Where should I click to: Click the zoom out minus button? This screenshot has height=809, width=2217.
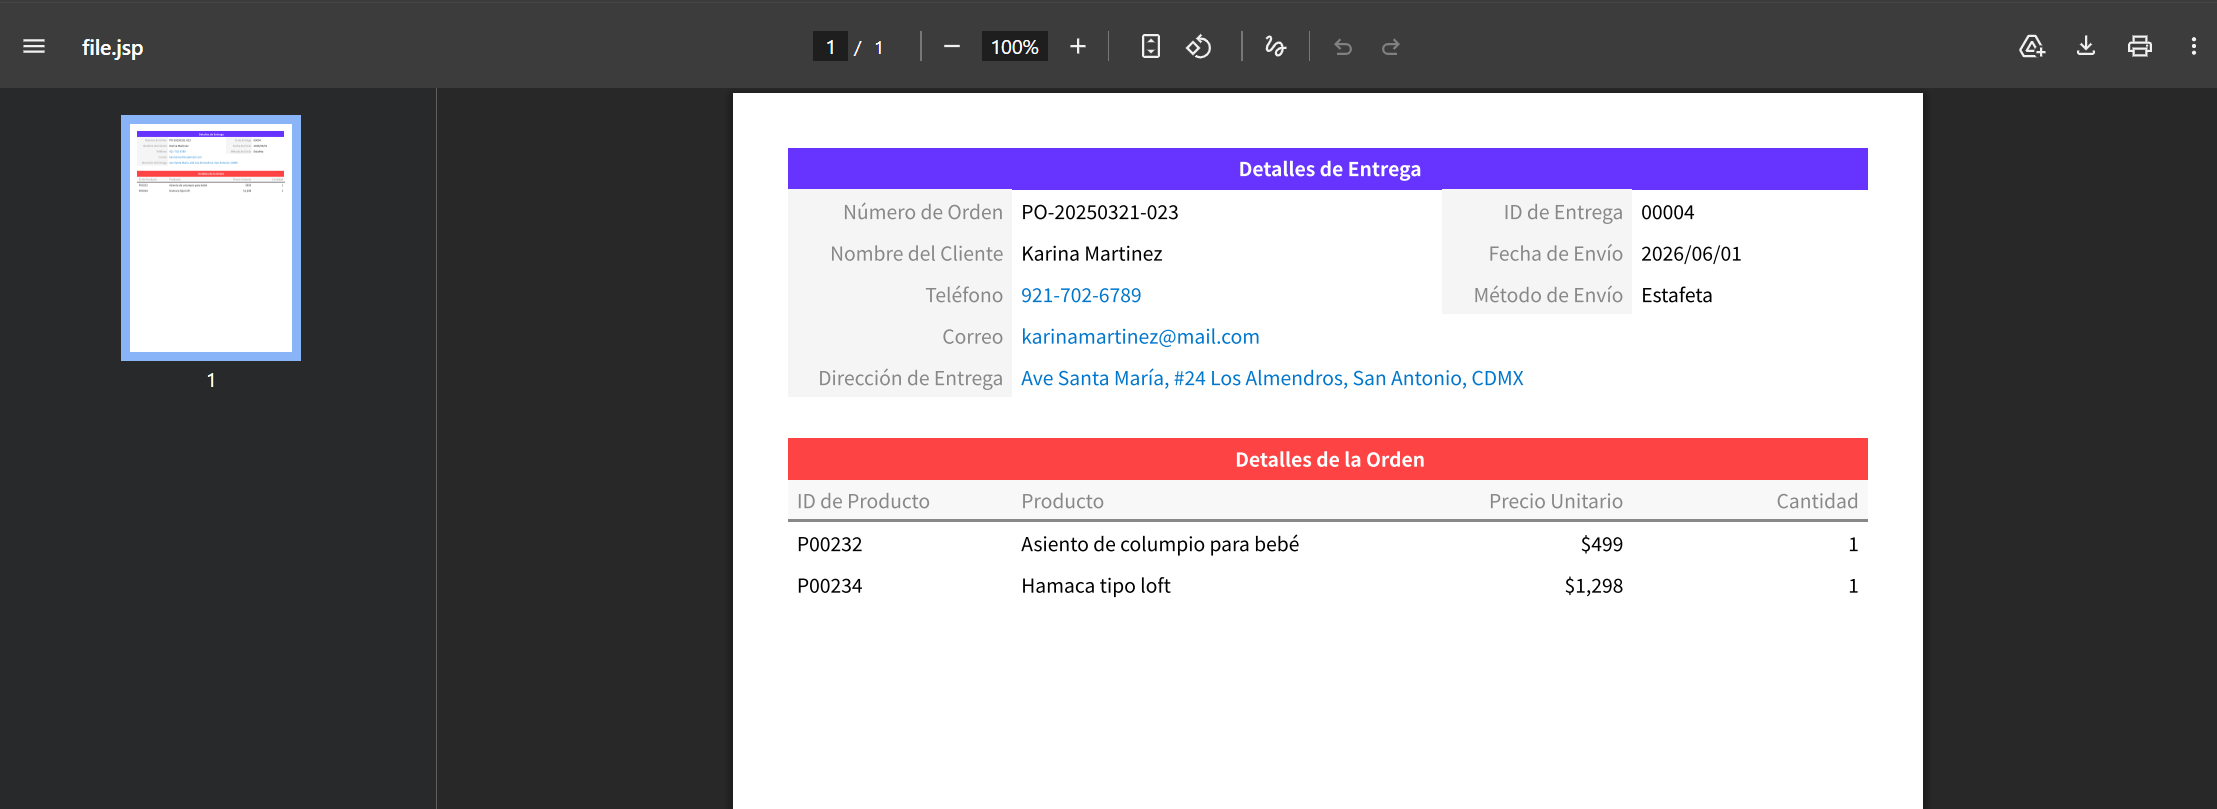[x=951, y=47]
